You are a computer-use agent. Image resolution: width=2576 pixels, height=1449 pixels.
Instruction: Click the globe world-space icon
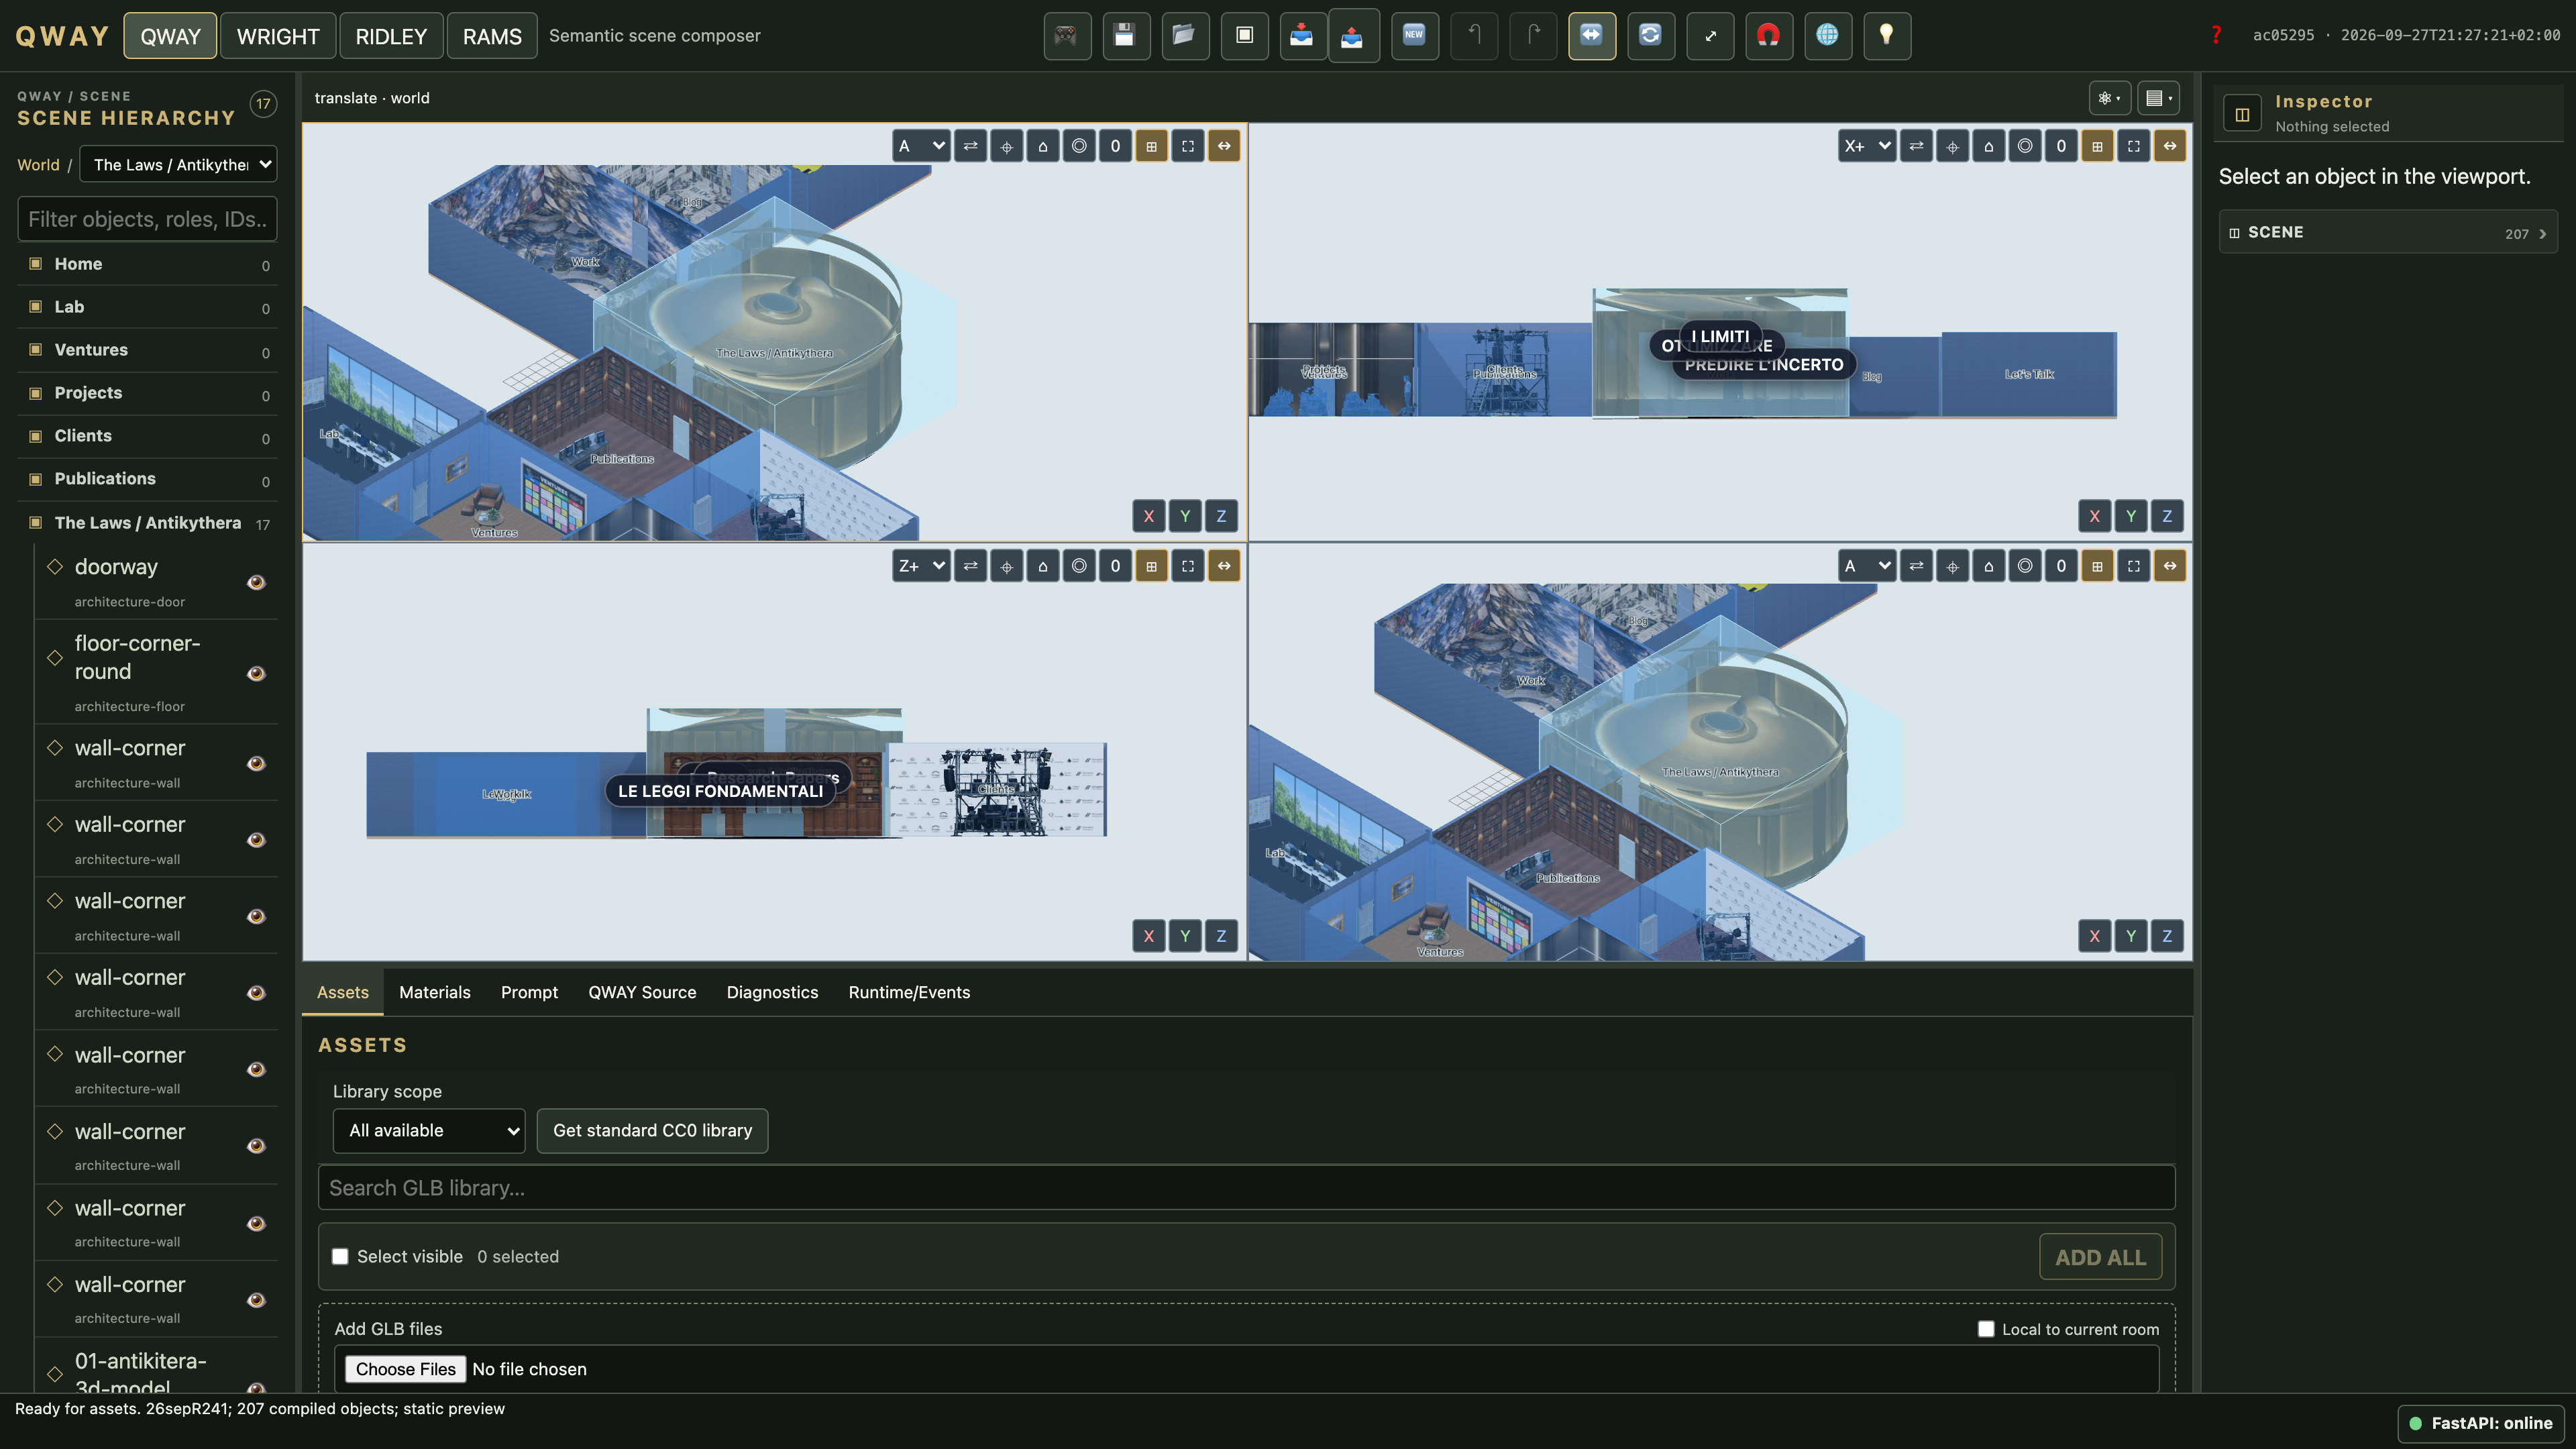(x=1828, y=36)
